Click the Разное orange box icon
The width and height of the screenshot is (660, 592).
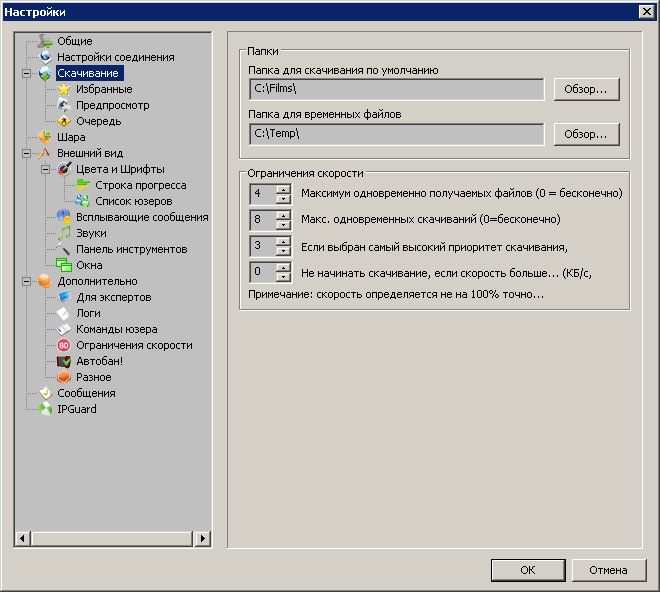pos(64,377)
